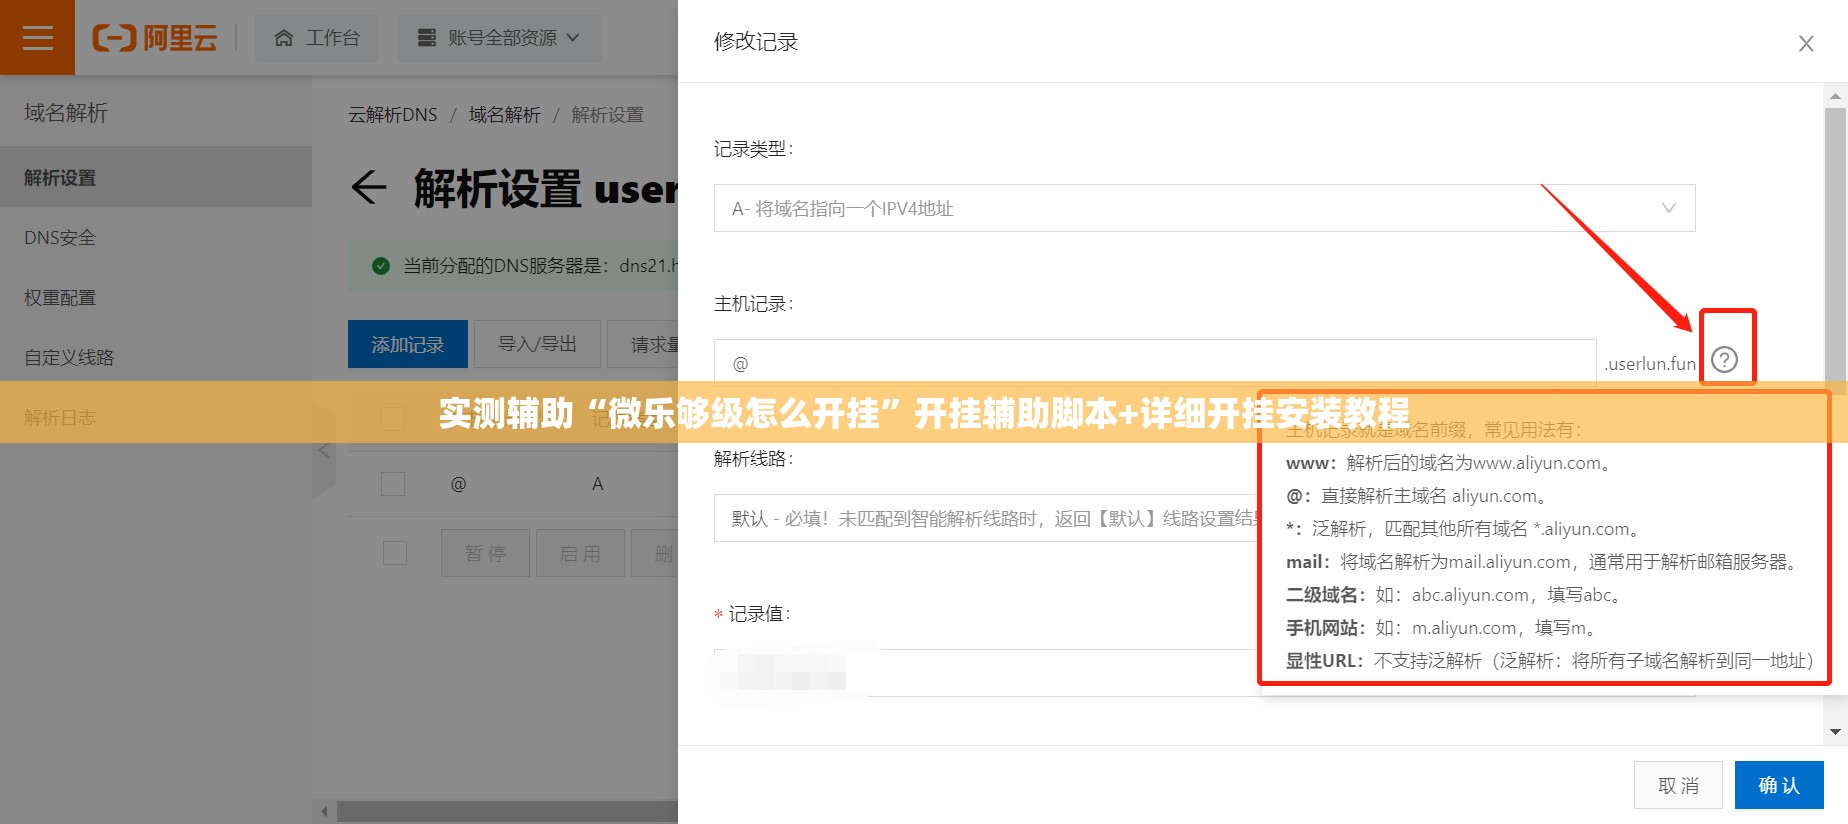
Task: Expand the 账号全部资源 dropdown
Action: tap(499, 38)
